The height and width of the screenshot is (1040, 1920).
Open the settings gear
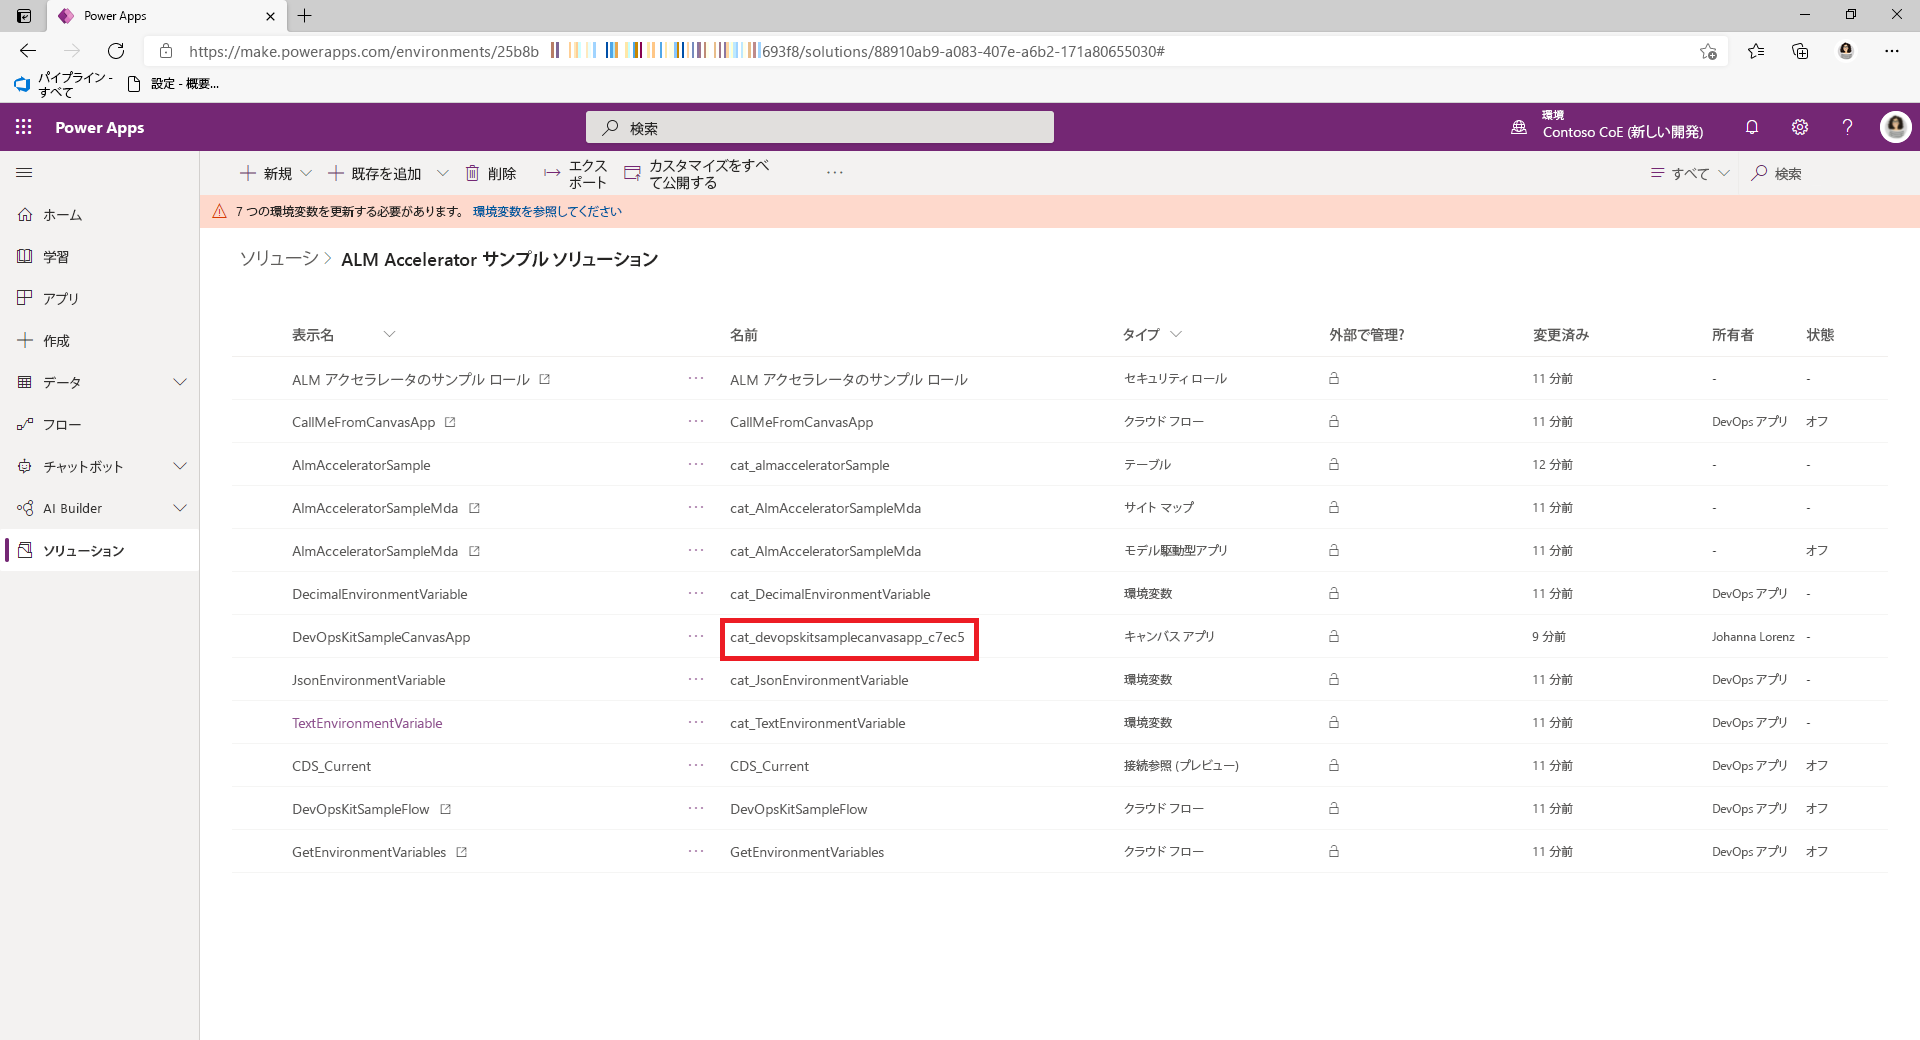click(x=1800, y=127)
